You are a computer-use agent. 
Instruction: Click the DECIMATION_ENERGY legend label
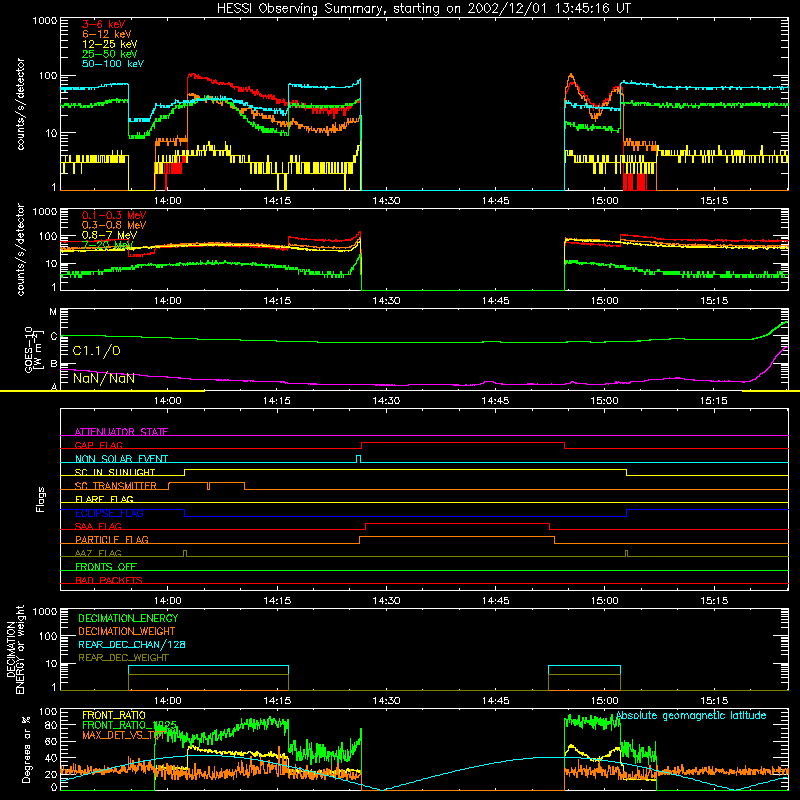pos(128,618)
